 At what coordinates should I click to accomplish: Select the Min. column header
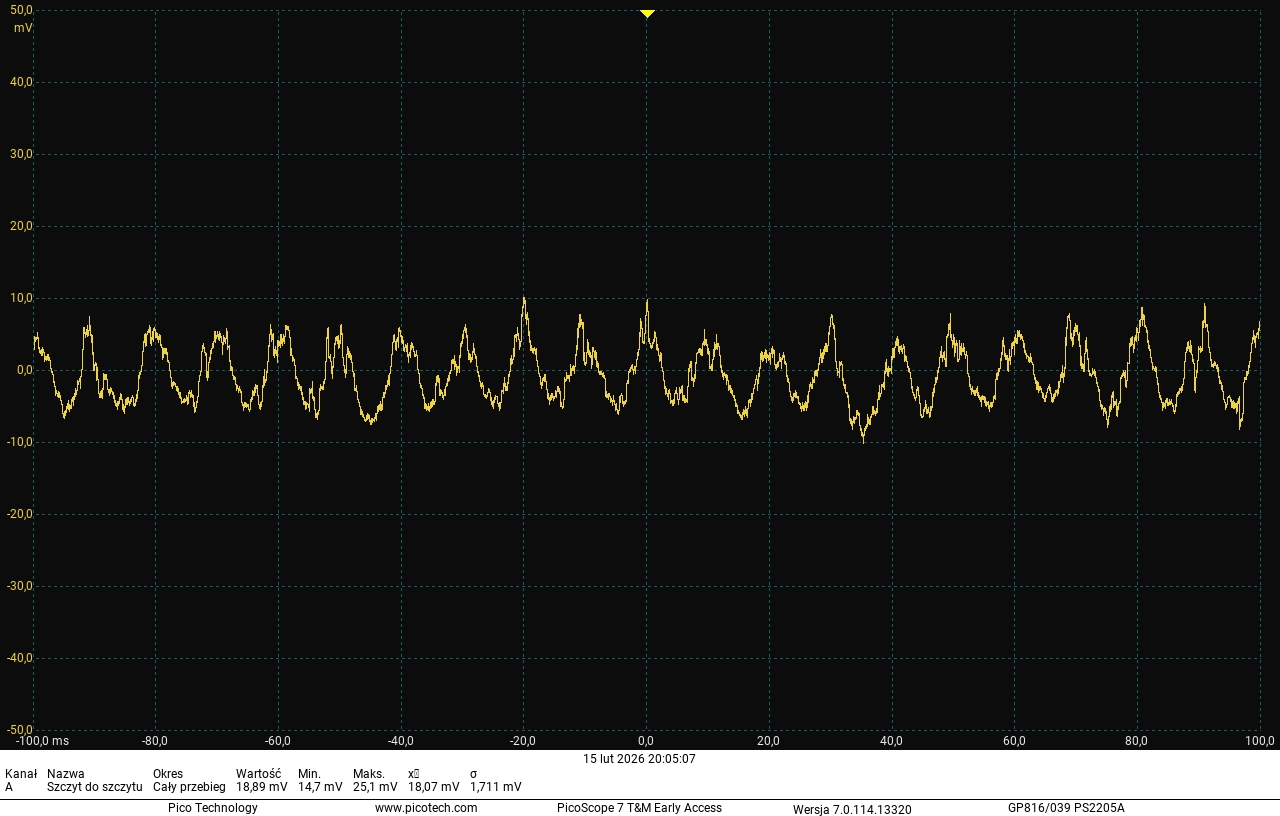pyautogui.click(x=309, y=774)
